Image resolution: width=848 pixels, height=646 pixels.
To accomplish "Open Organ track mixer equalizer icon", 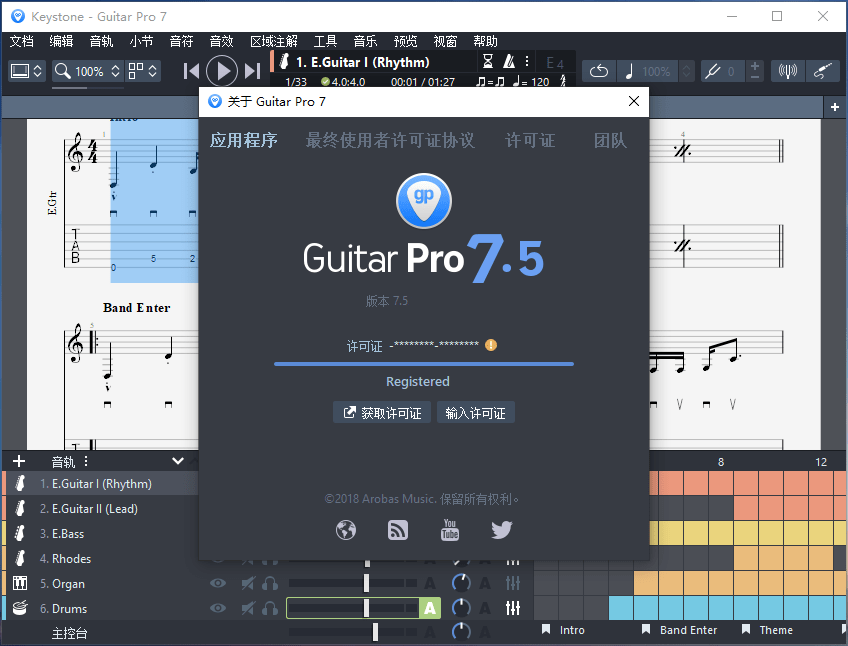I will 513,583.
